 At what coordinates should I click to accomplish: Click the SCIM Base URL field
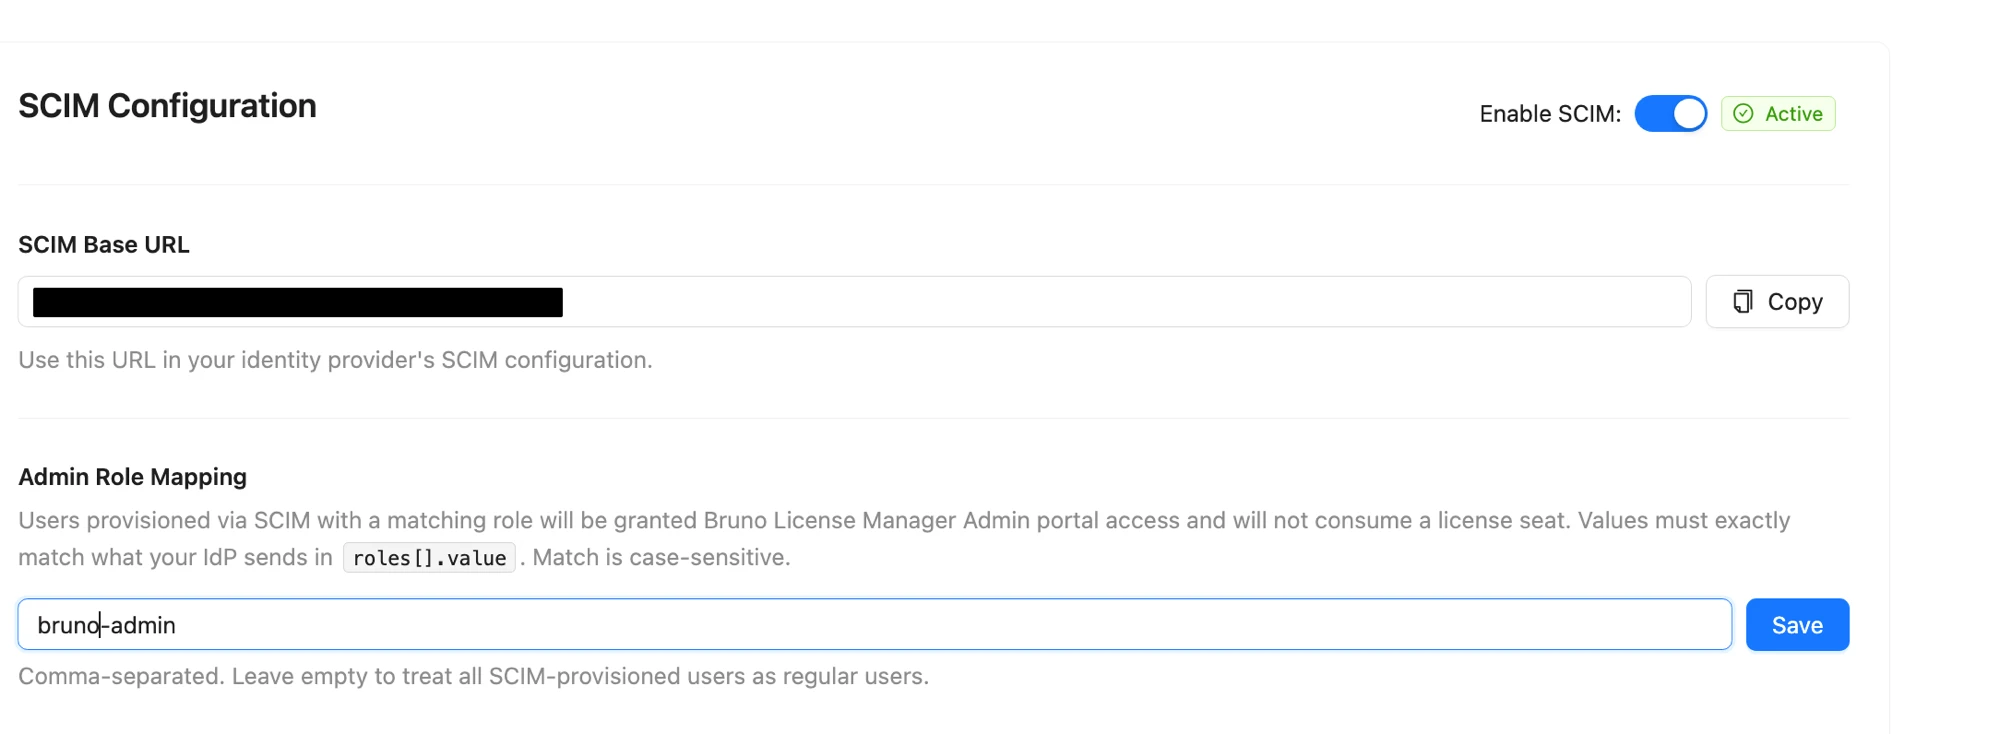coord(854,302)
